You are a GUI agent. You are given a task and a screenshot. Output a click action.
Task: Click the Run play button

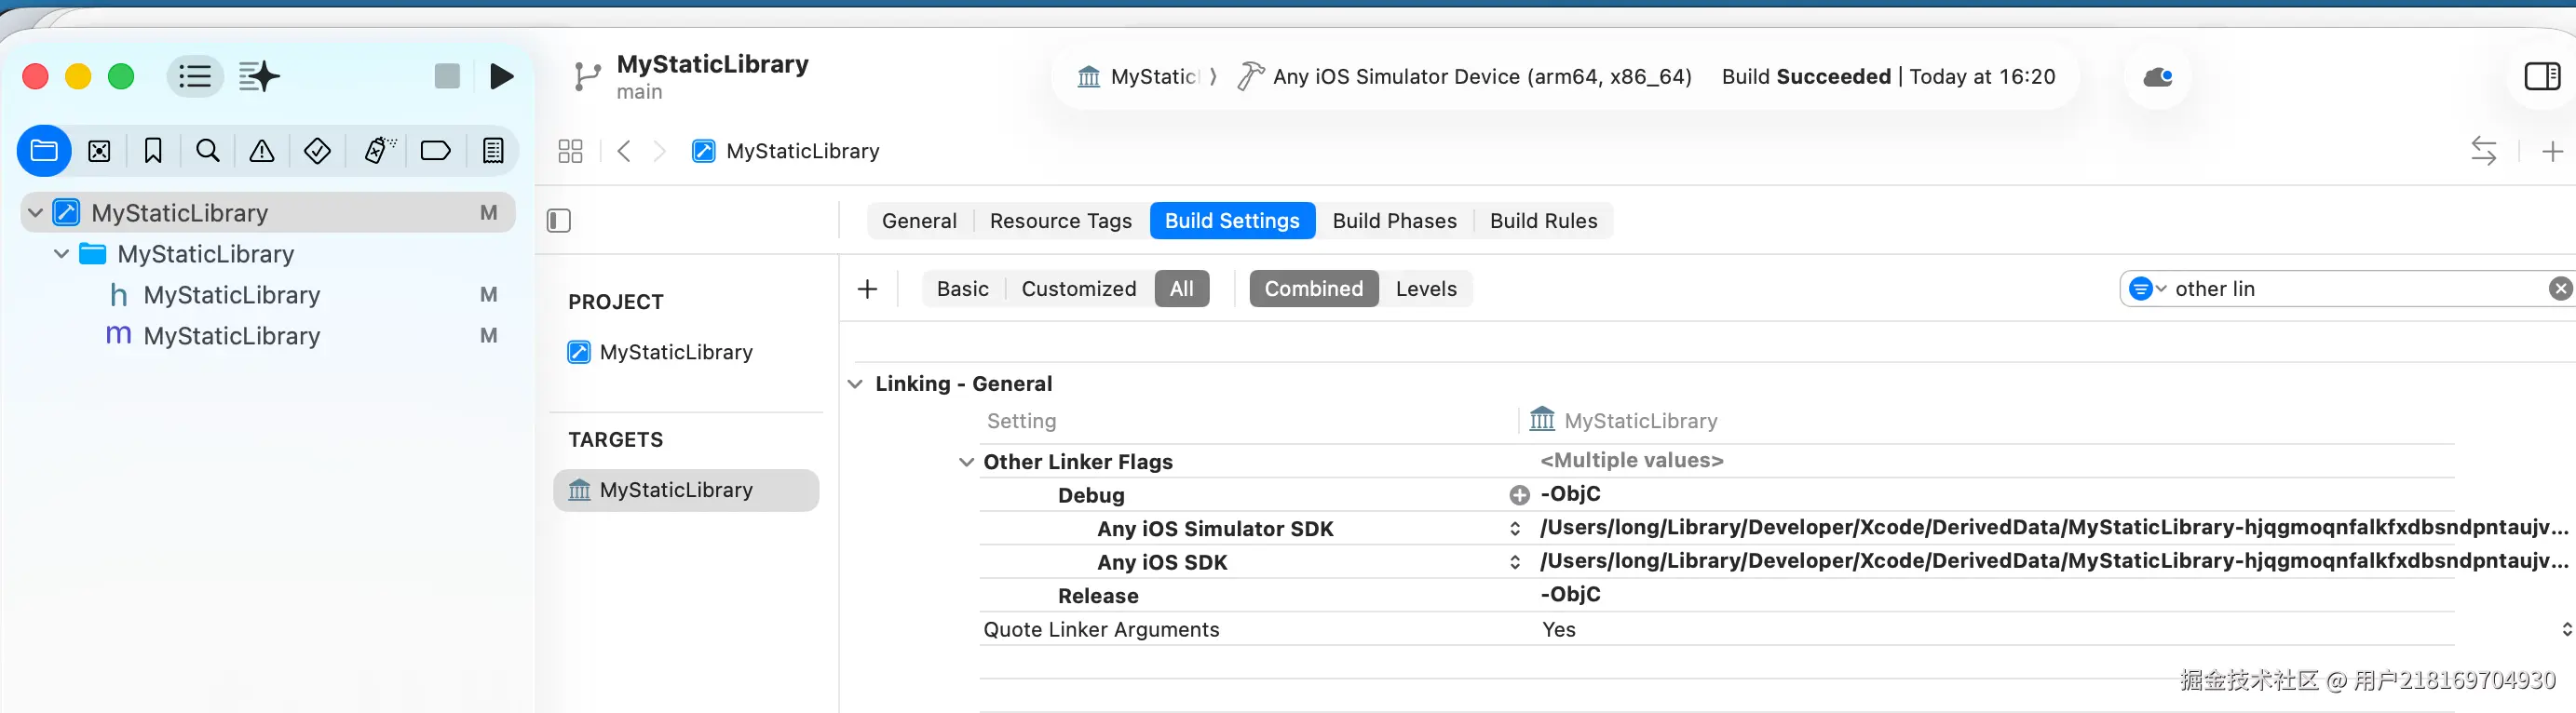[x=502, y=76]
